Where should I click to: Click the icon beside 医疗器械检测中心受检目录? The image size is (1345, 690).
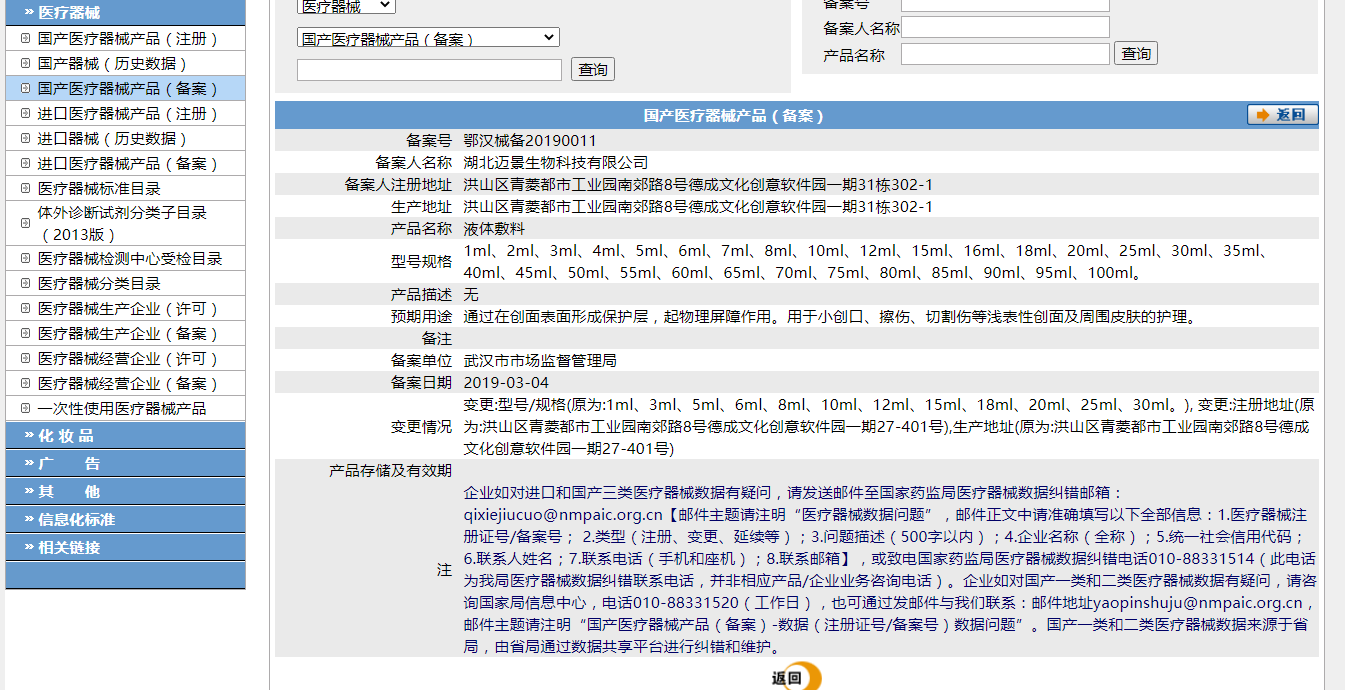coord(24,259)
